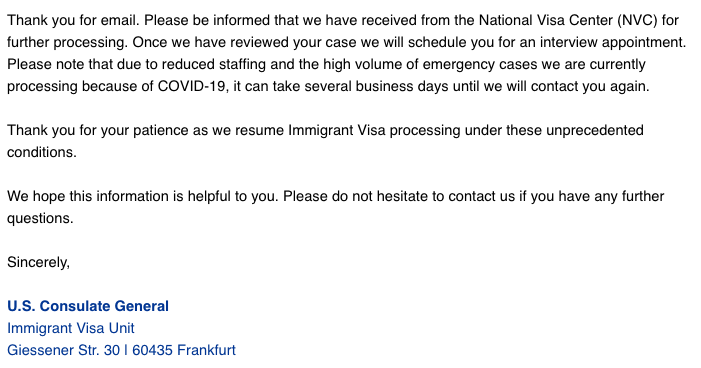Click the word conditions ending the second paragraph

pos(42,152)
